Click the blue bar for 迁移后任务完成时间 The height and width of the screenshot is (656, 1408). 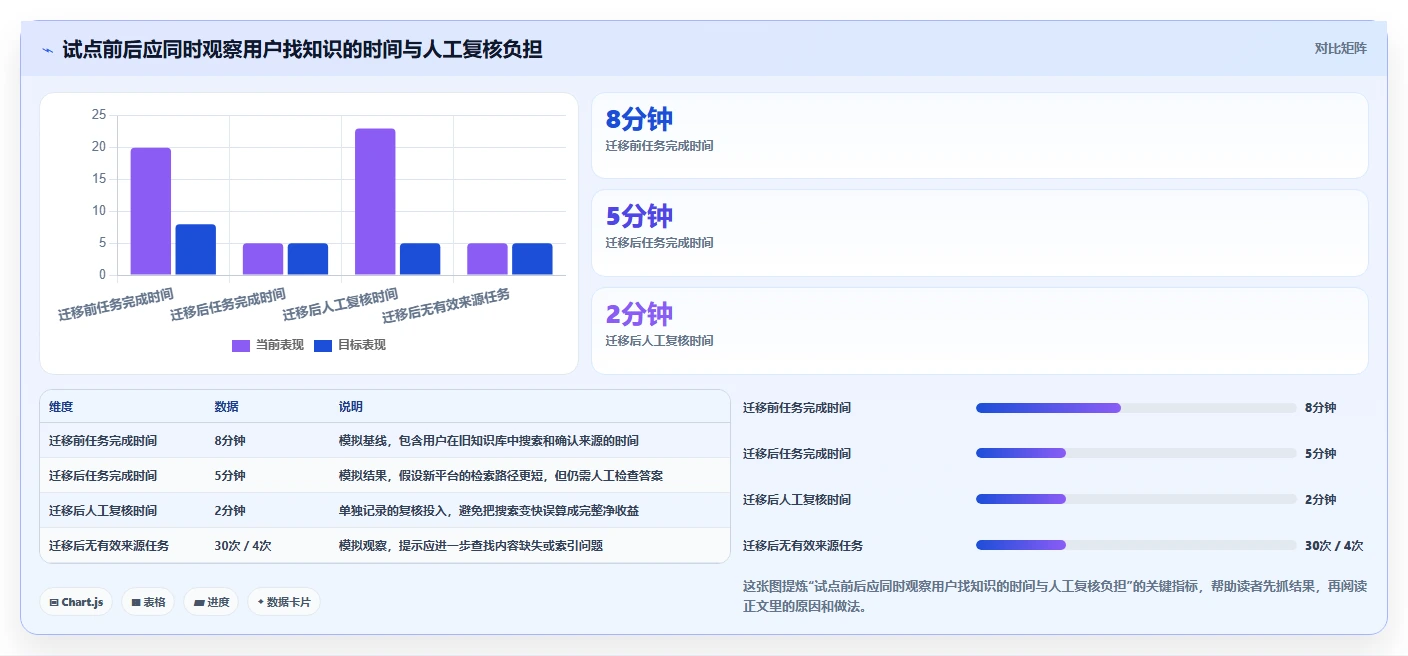pyautogui.click(x=308, y=259)
